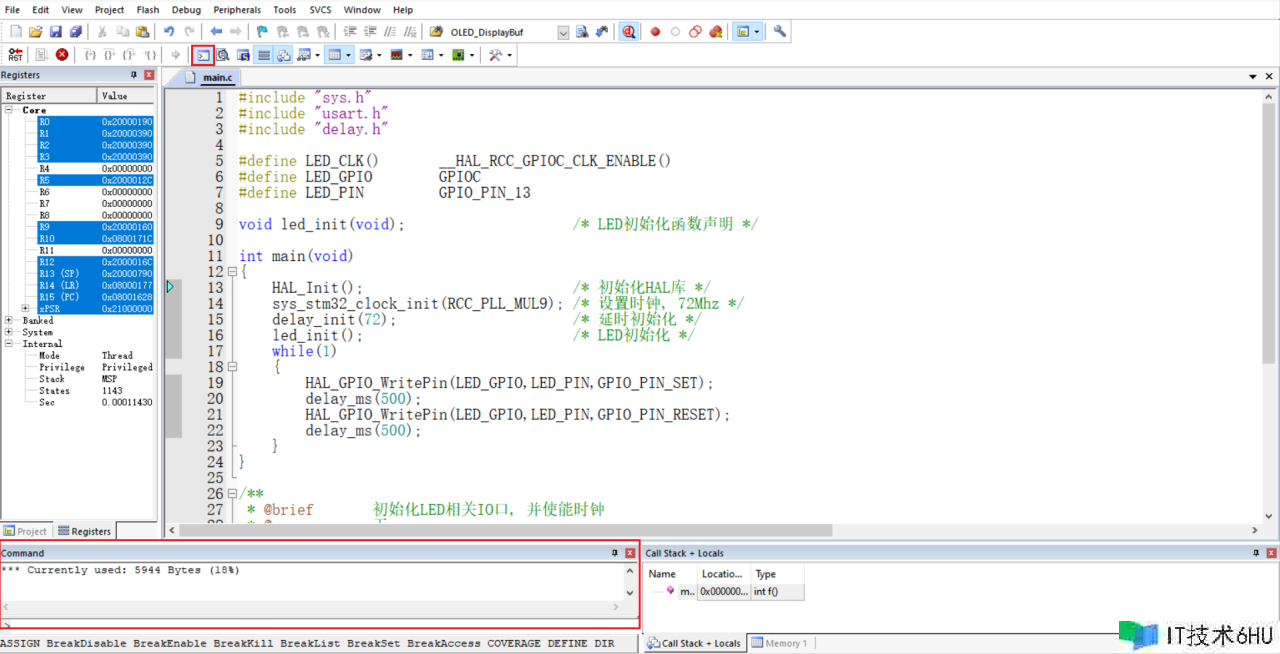
Task: Pin the Command panel with pushpin
Action: (615, 553)
